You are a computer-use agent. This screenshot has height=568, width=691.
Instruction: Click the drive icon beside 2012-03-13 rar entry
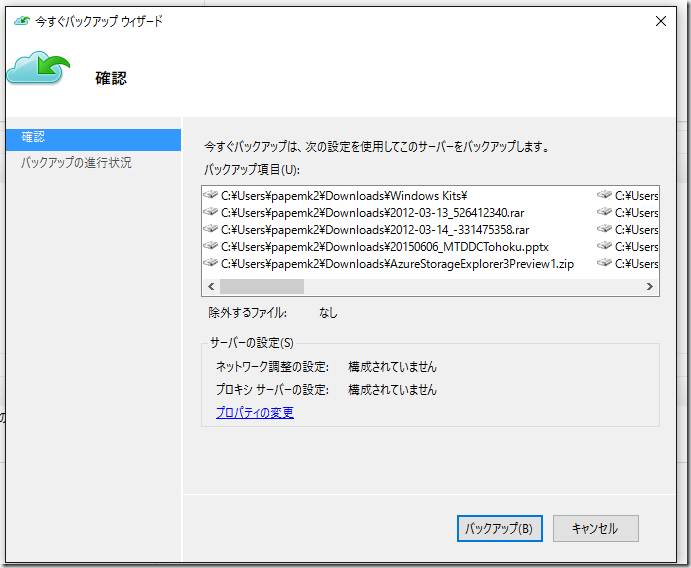pos(211,212)
